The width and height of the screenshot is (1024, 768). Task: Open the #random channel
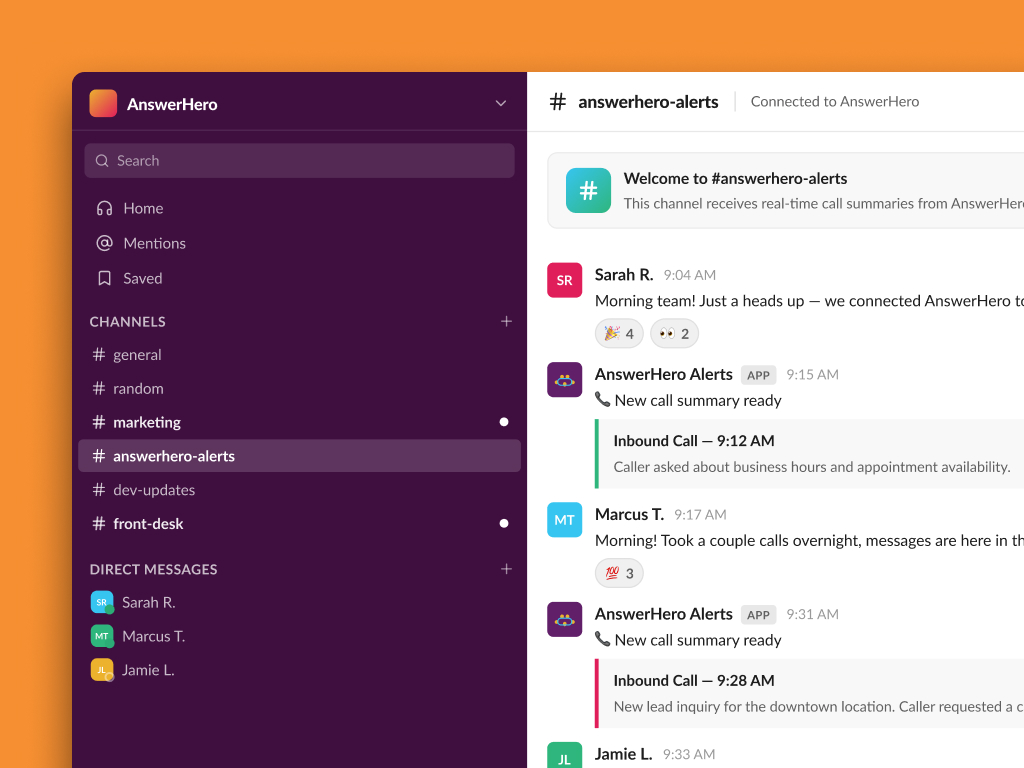click(299, 389)
